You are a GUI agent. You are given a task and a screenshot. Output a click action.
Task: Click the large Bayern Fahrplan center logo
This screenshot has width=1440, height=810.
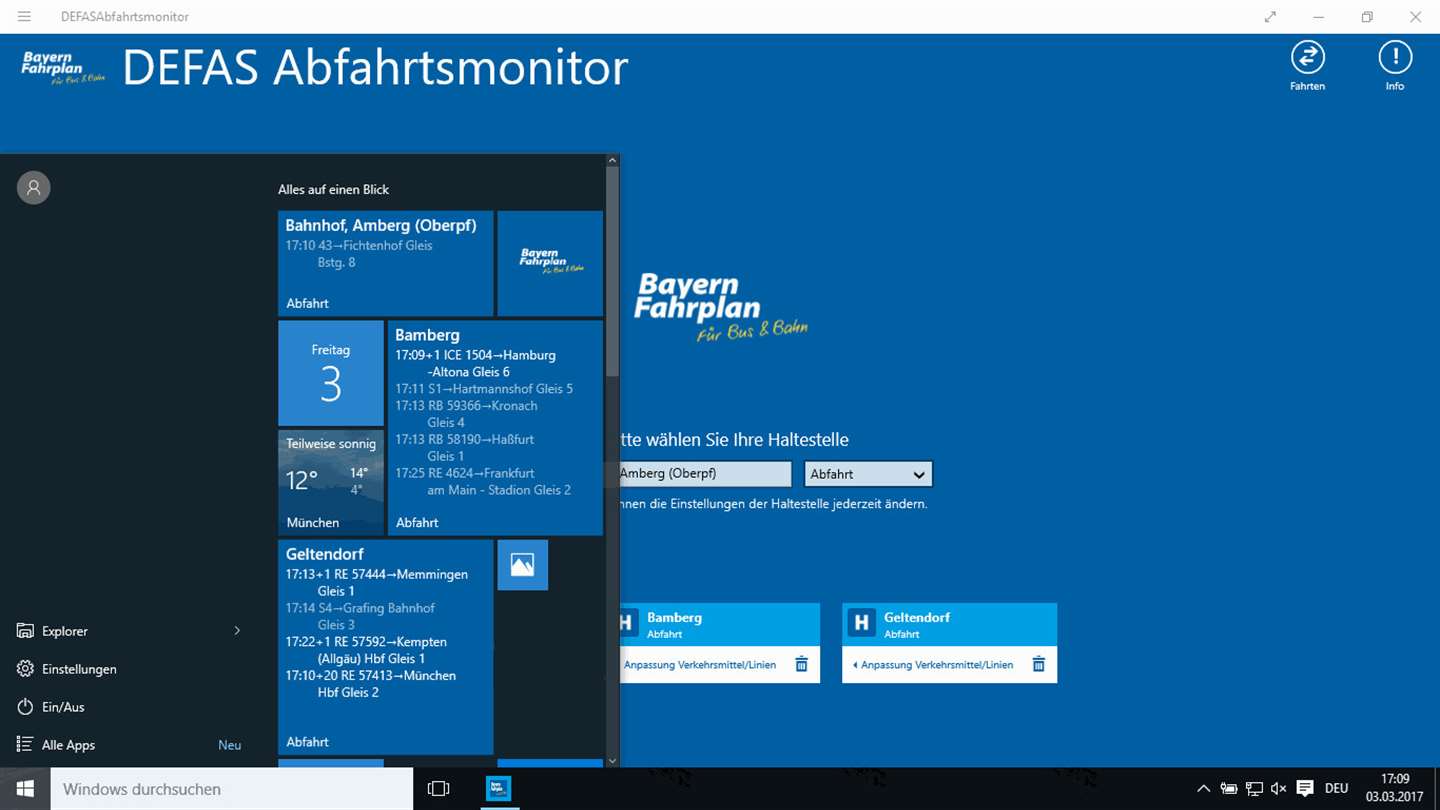click(x=720, y=307)
